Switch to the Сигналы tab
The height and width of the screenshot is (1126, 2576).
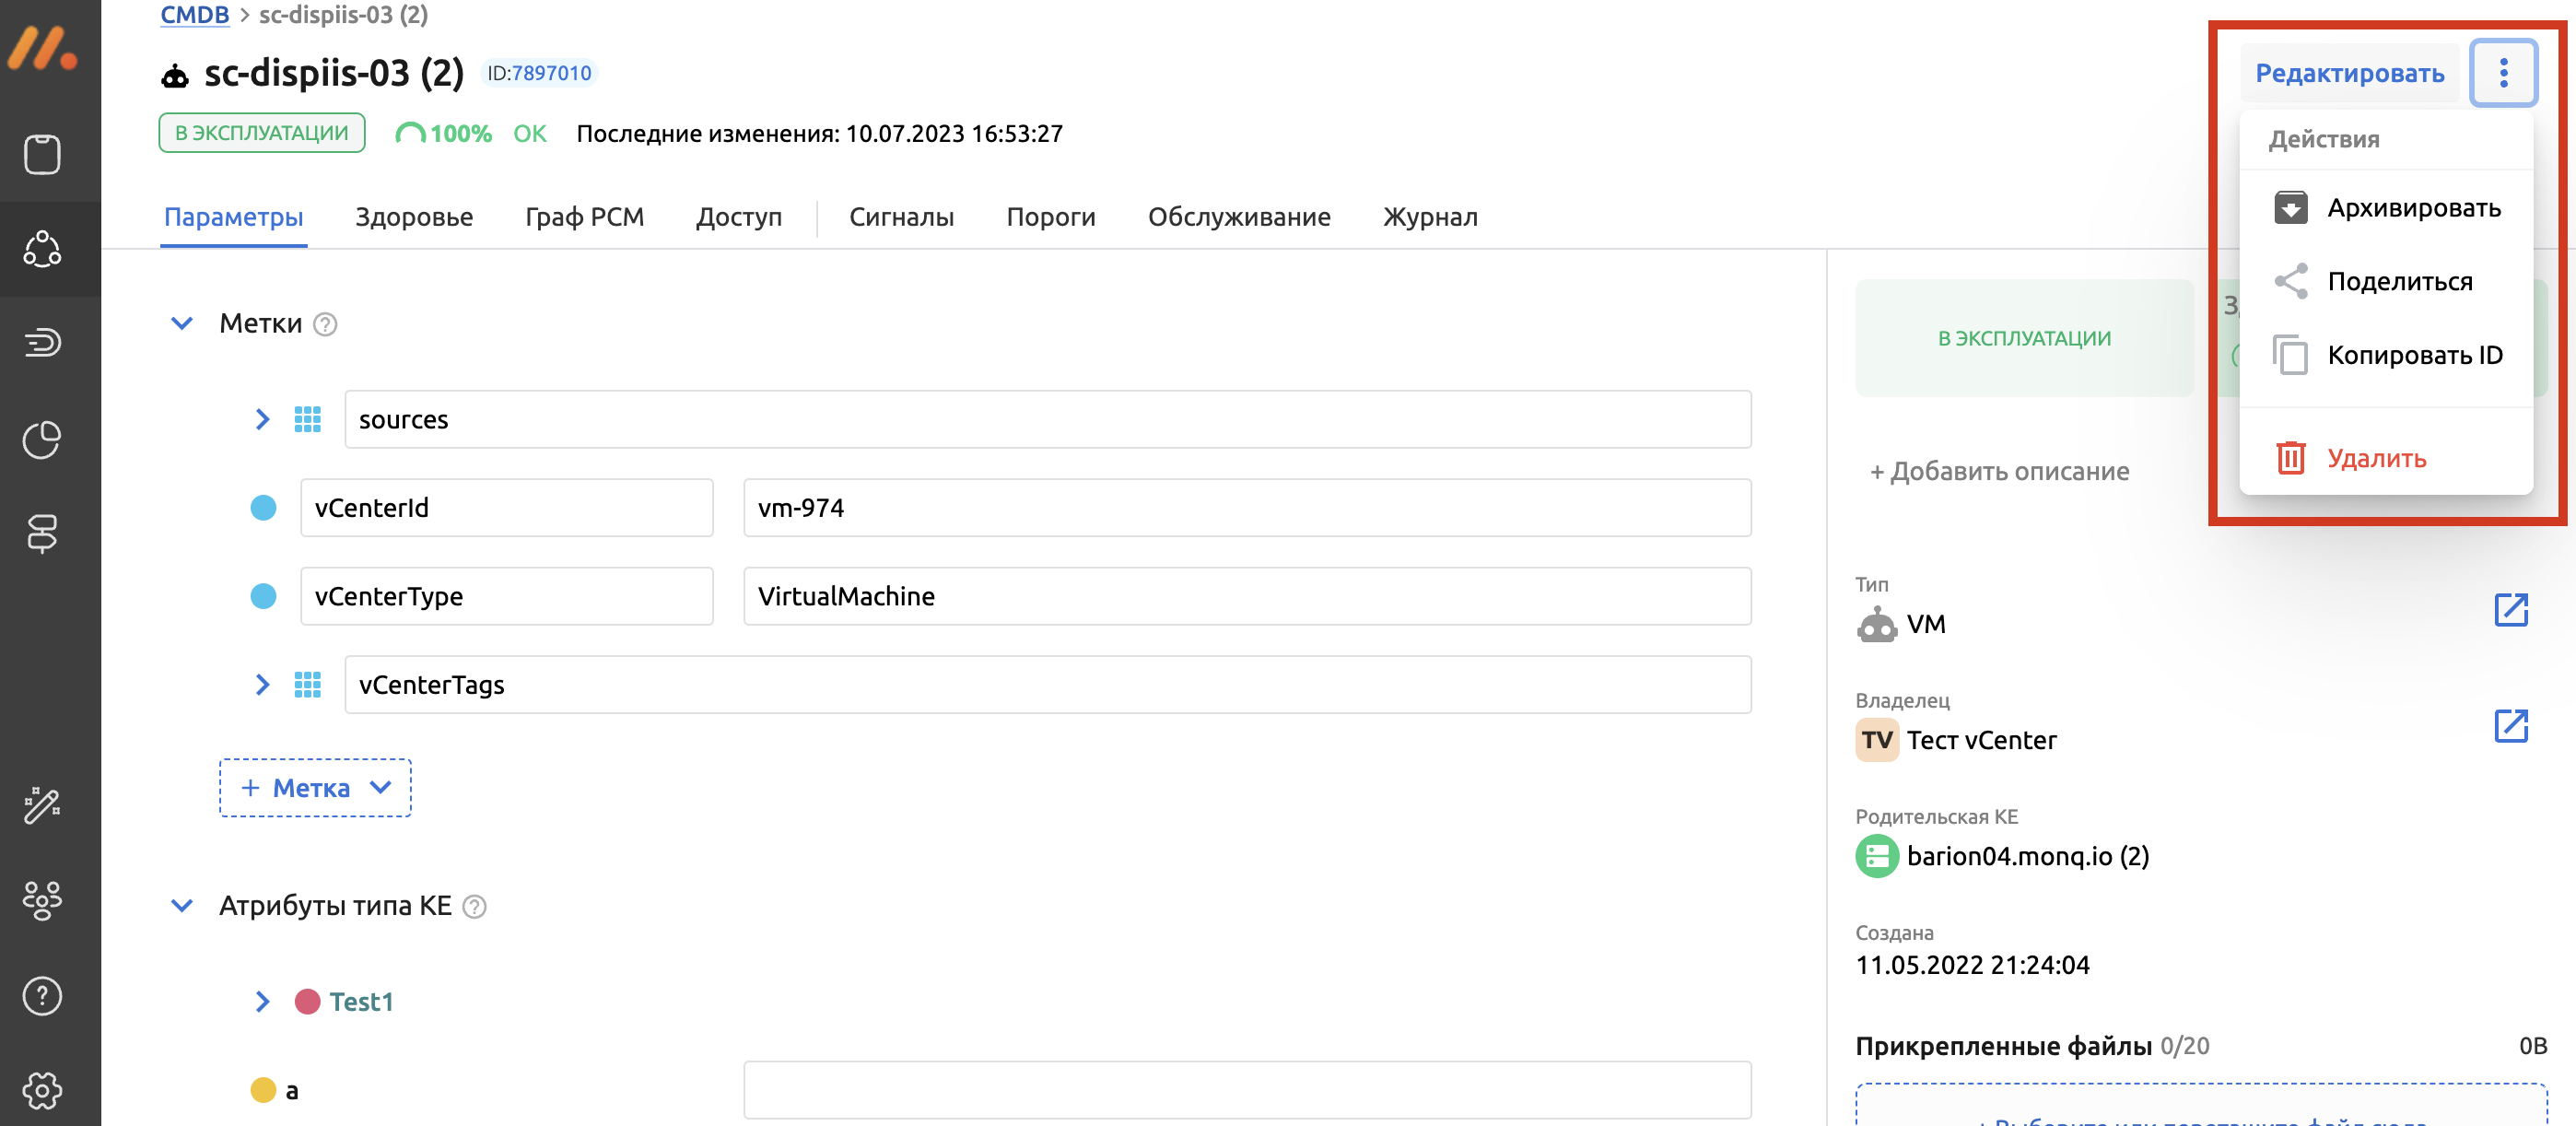[x=901, y=217]
